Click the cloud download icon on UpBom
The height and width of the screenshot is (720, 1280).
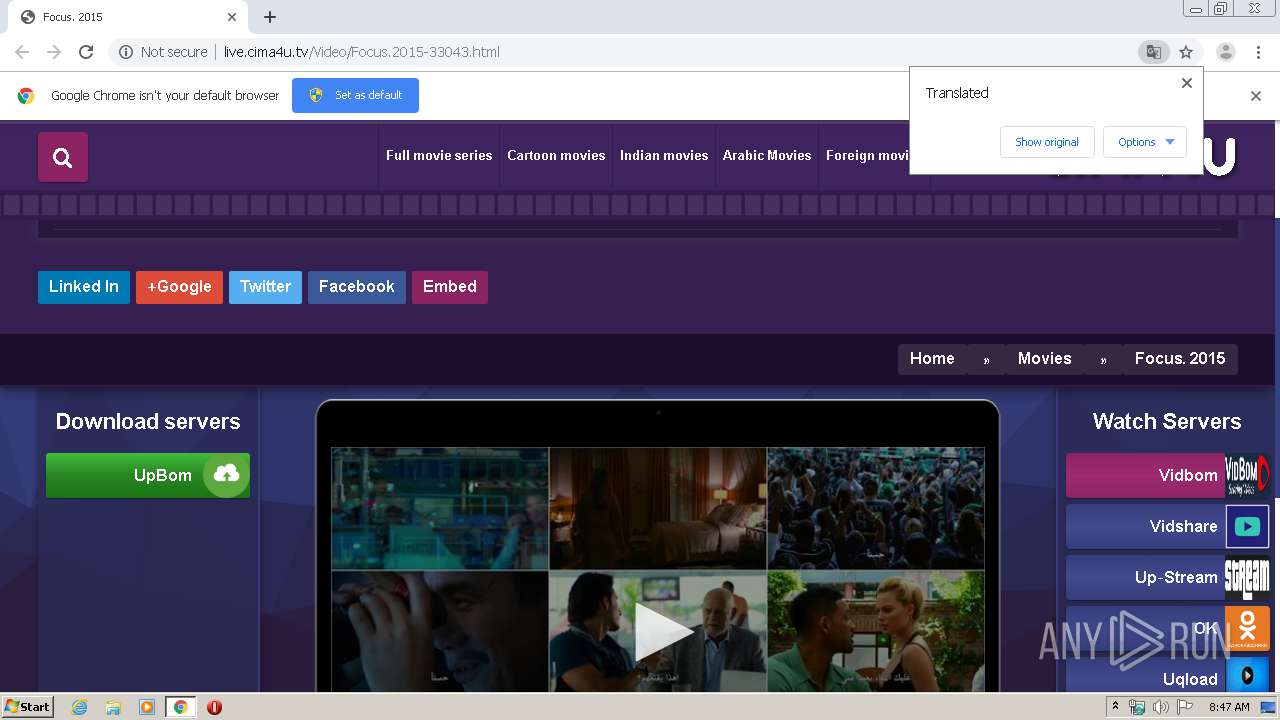pyautogui.click(x=226, y=474)
